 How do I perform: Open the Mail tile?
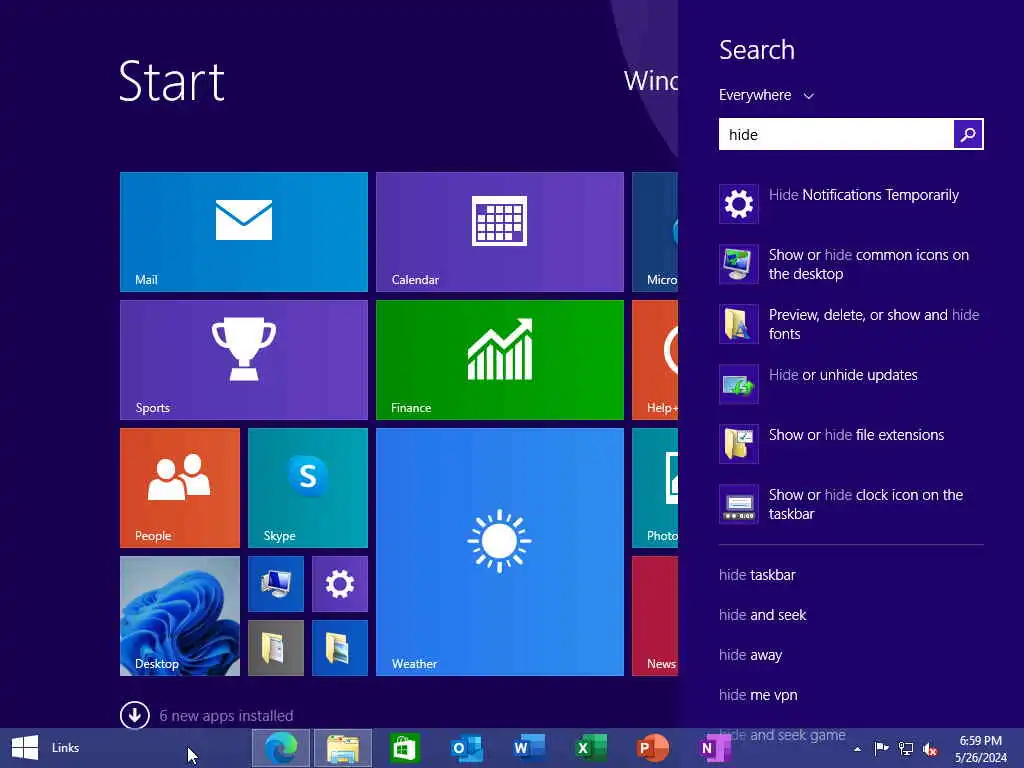[x=244, y=232]
